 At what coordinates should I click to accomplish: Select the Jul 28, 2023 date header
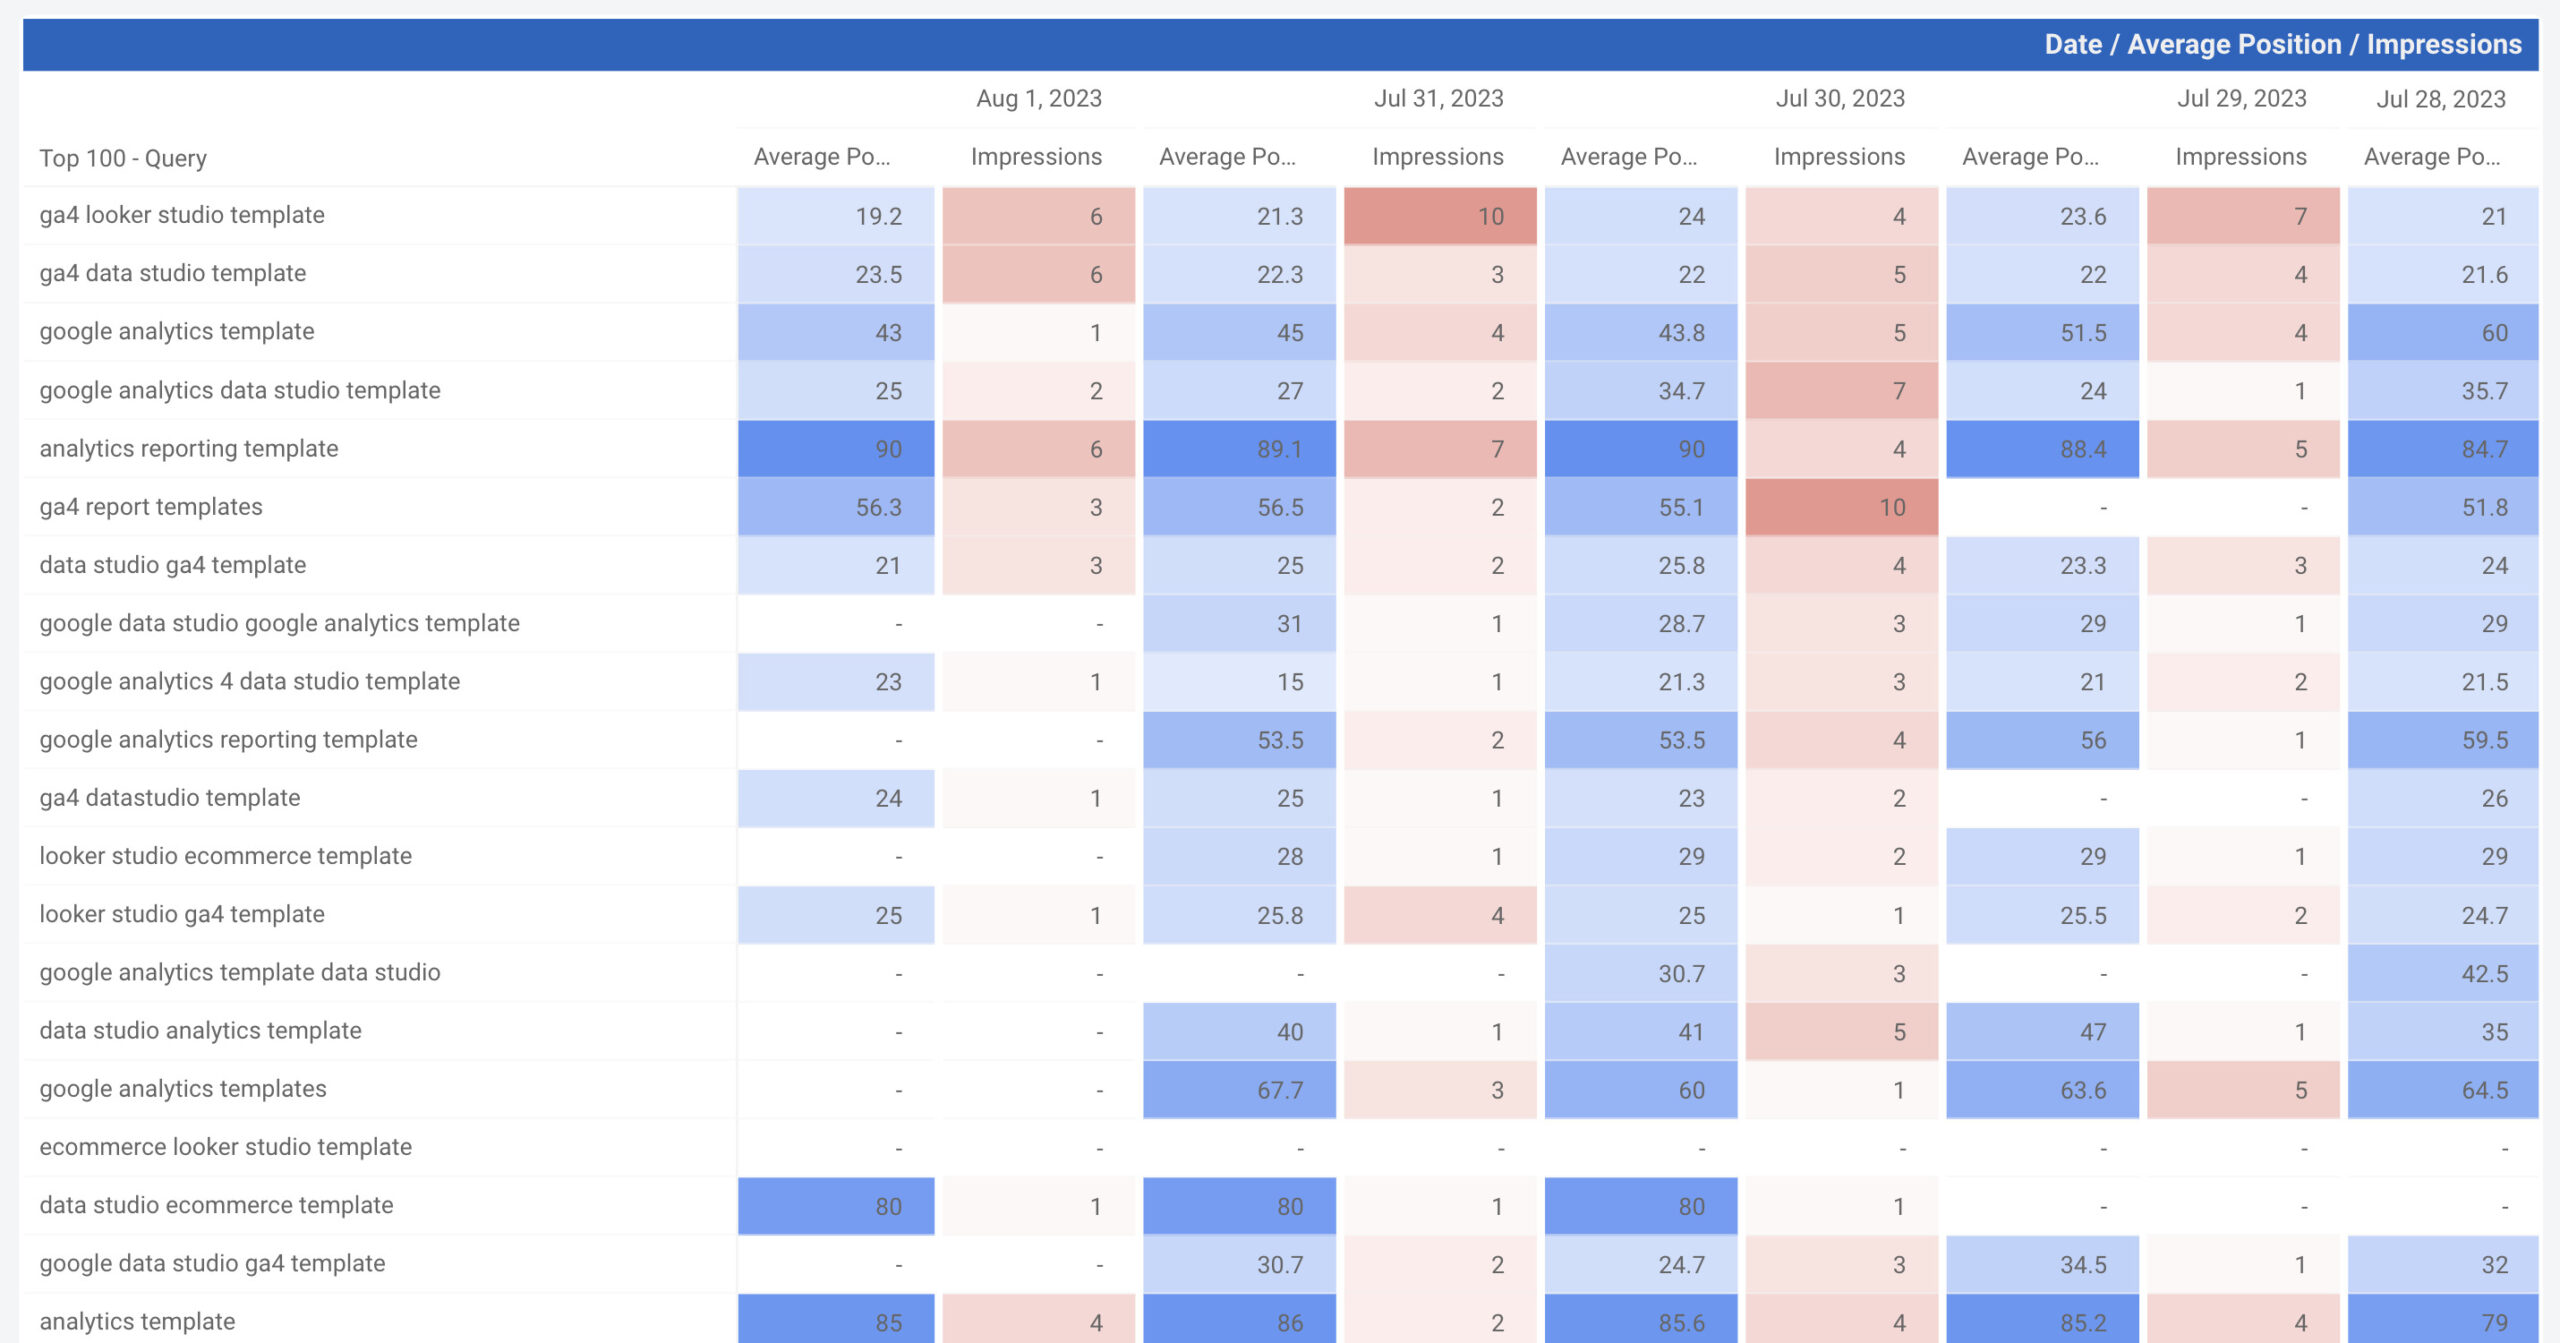(2440, 98)
